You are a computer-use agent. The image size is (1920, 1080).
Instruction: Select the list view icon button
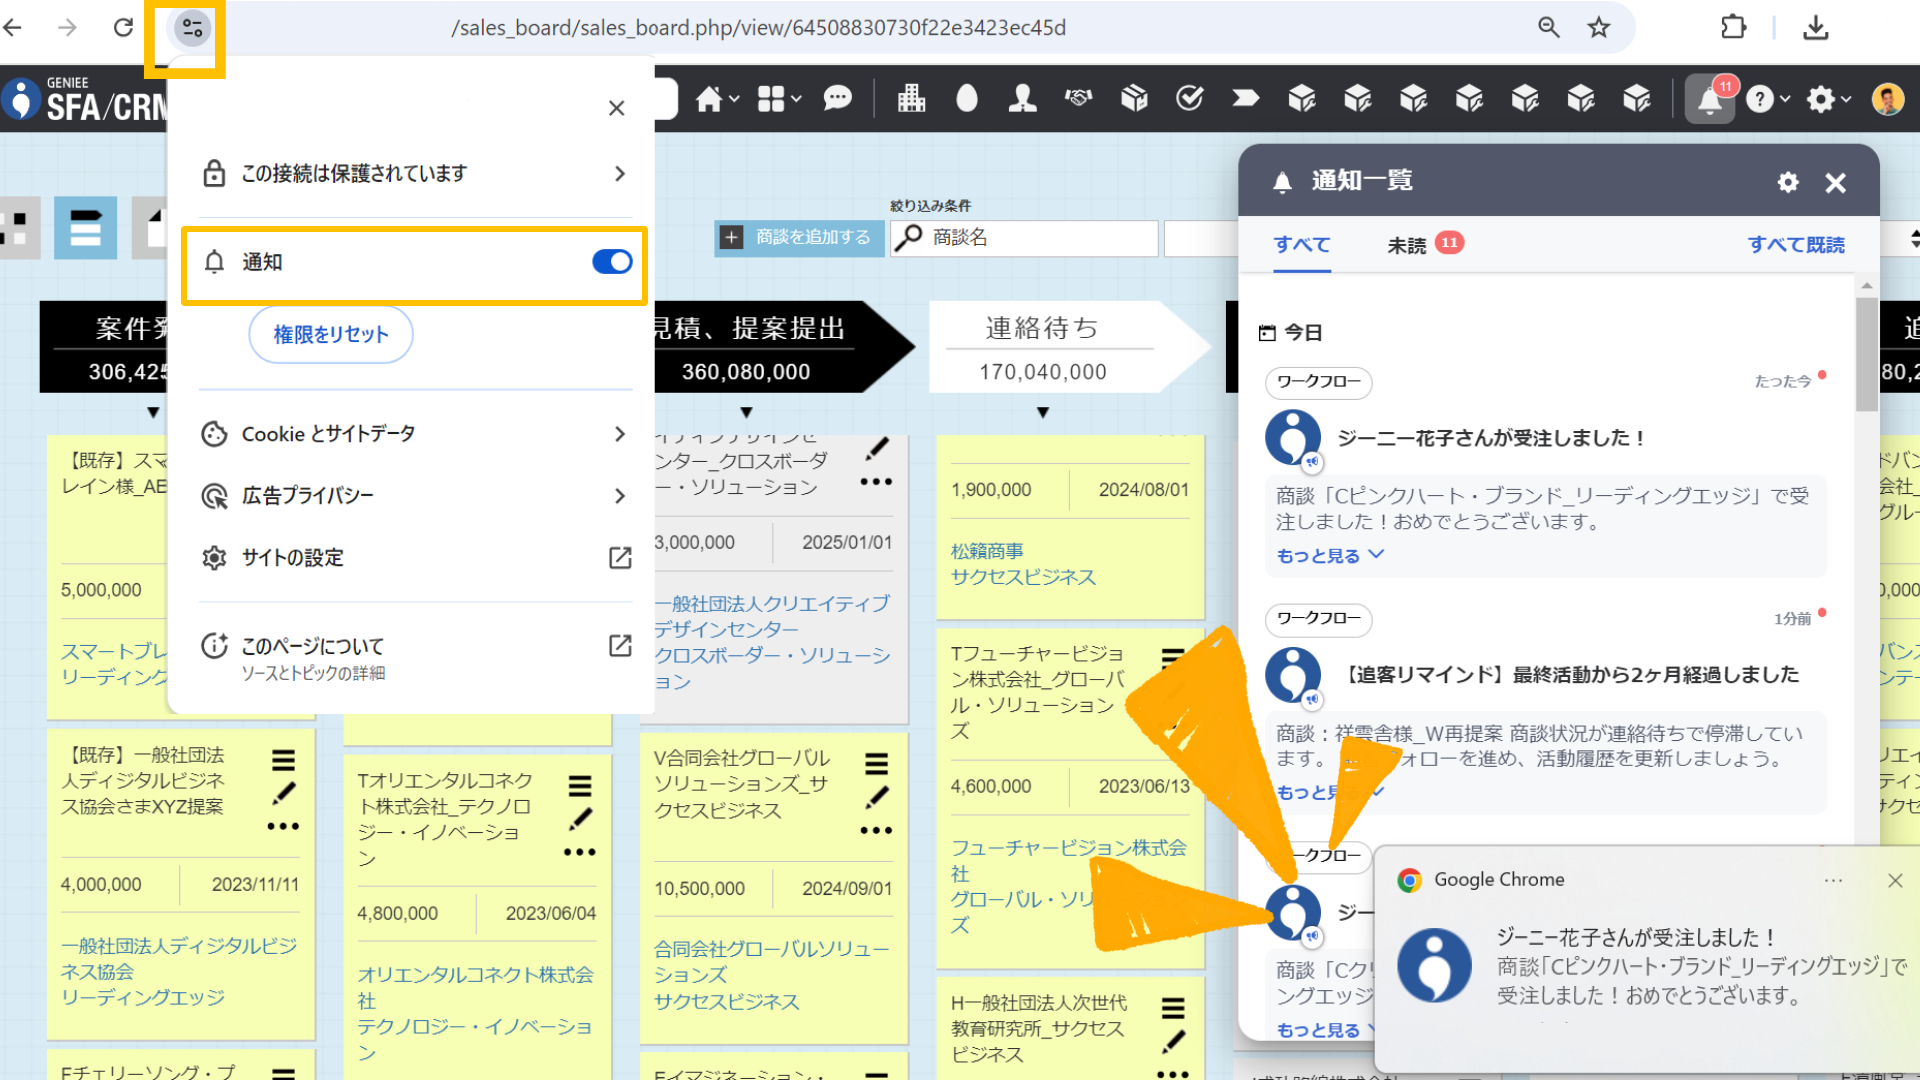click(x=86, y=228)
